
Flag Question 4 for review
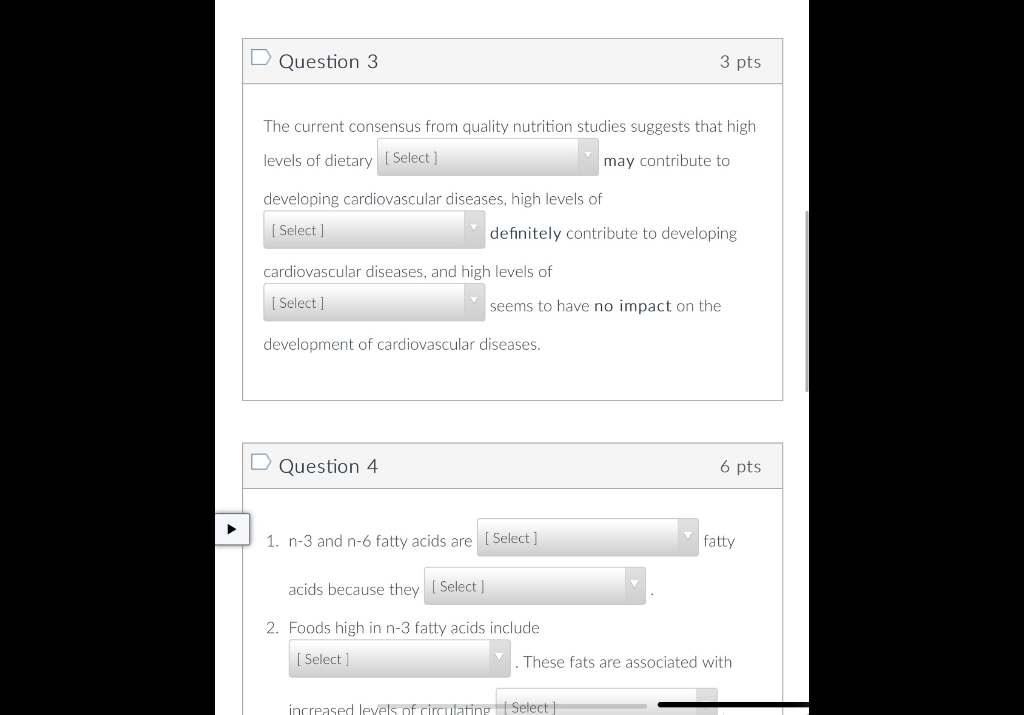261,462
